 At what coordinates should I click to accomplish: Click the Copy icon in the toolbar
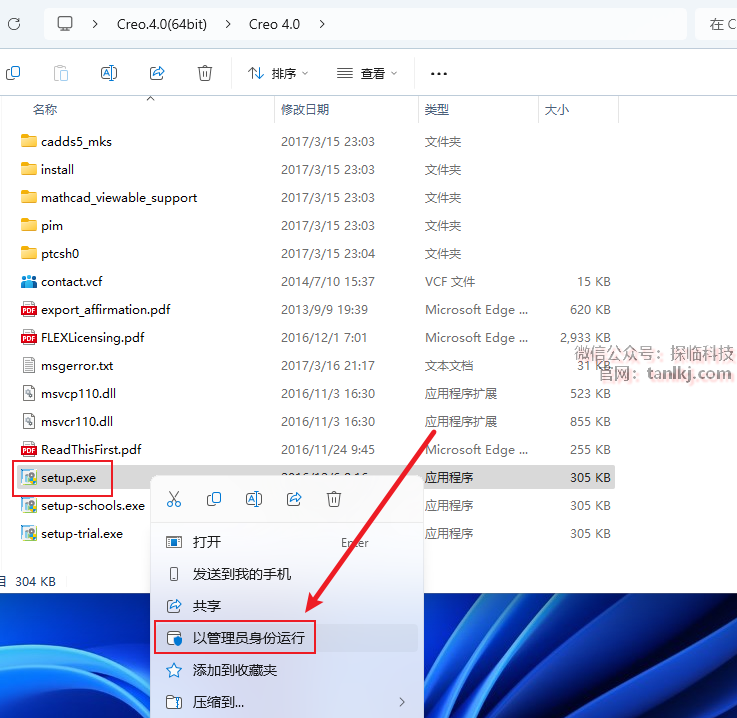(13, 73)
